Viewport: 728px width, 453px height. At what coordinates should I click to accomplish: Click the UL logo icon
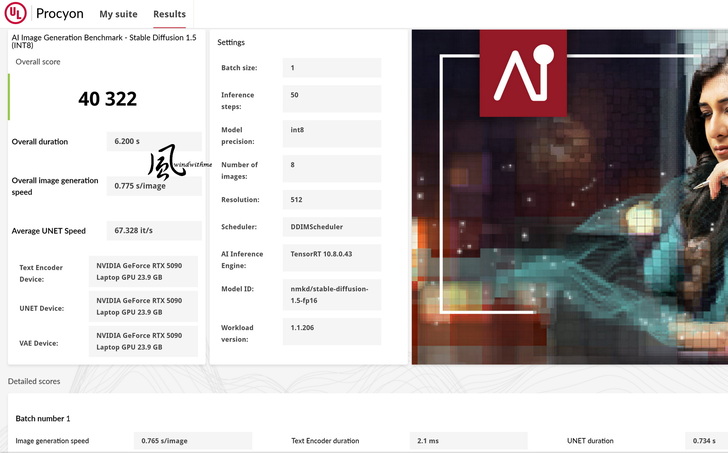point(15,14)
